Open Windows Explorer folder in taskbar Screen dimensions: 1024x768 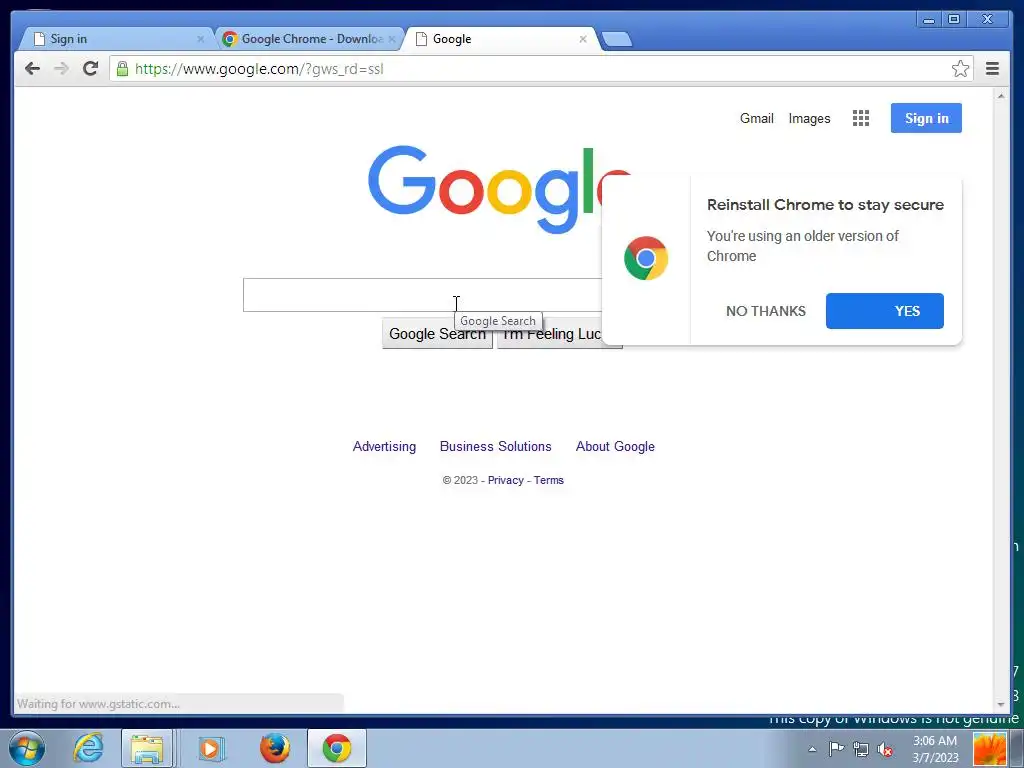click(147, 748)
